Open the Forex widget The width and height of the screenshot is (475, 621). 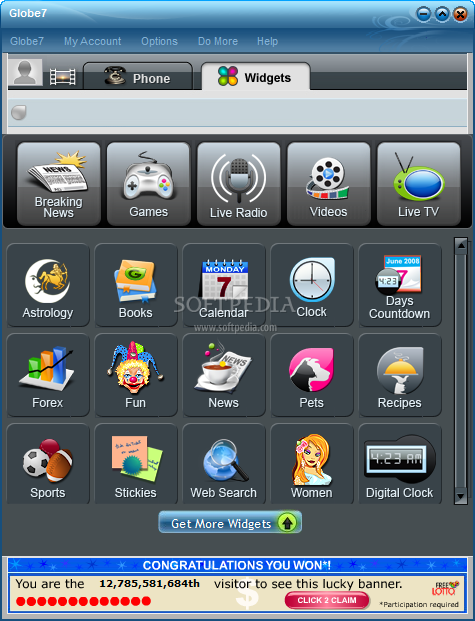click(x=48, y=375)
